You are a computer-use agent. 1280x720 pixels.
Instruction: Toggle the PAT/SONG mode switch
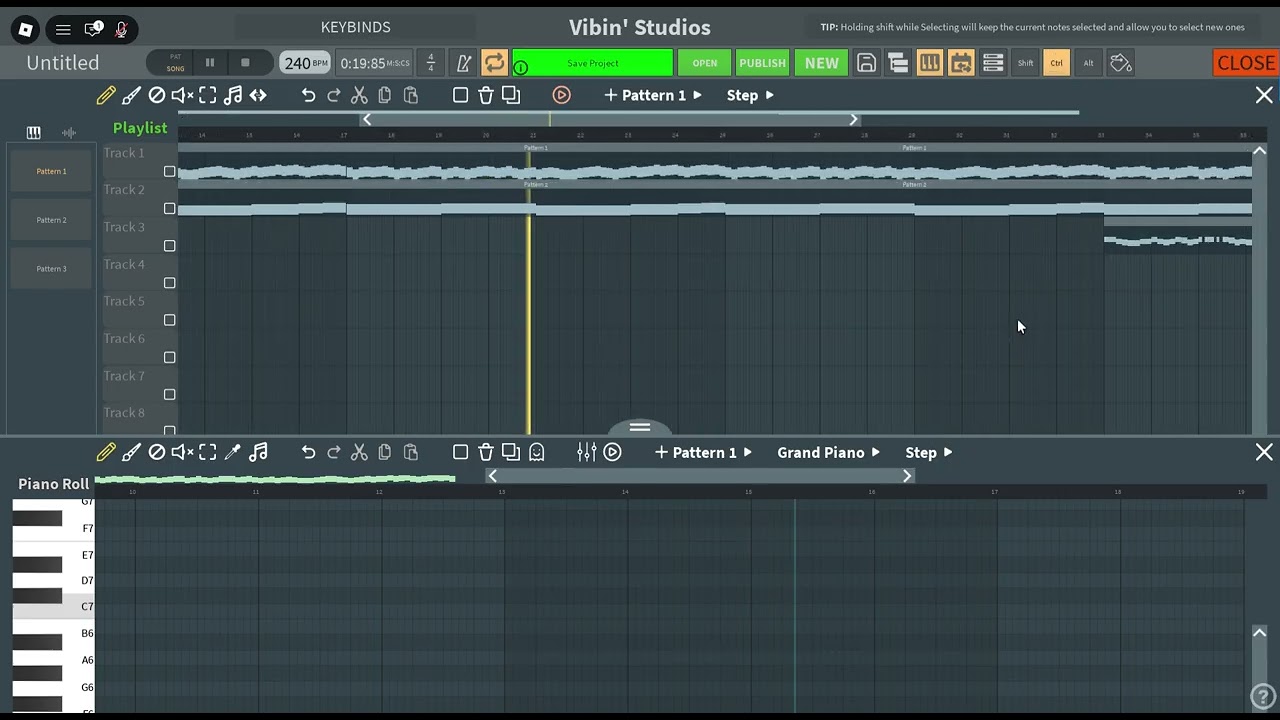click(x=175, y=63)
